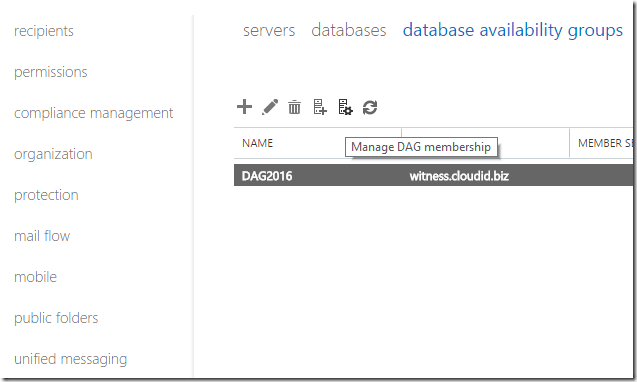Open mail flow section

[42, 236]
